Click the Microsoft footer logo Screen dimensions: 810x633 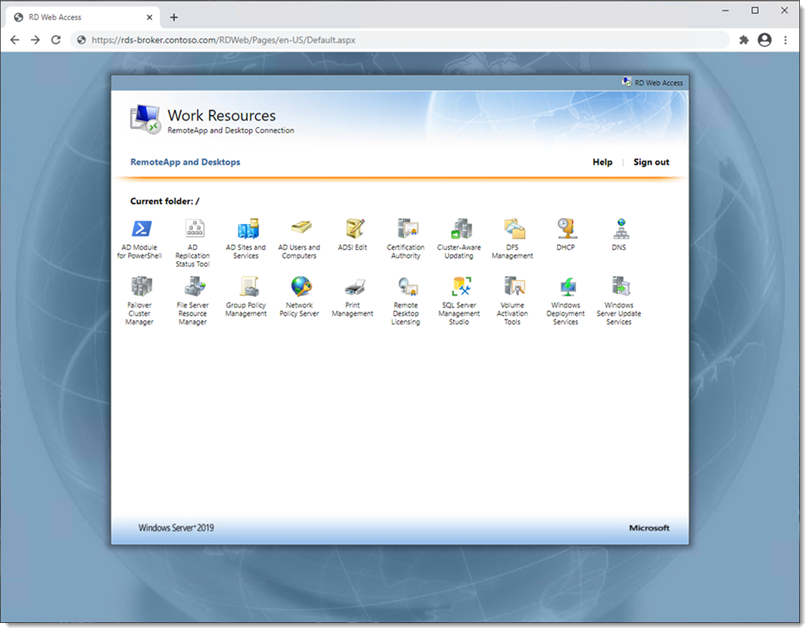(x=650, y=528)
